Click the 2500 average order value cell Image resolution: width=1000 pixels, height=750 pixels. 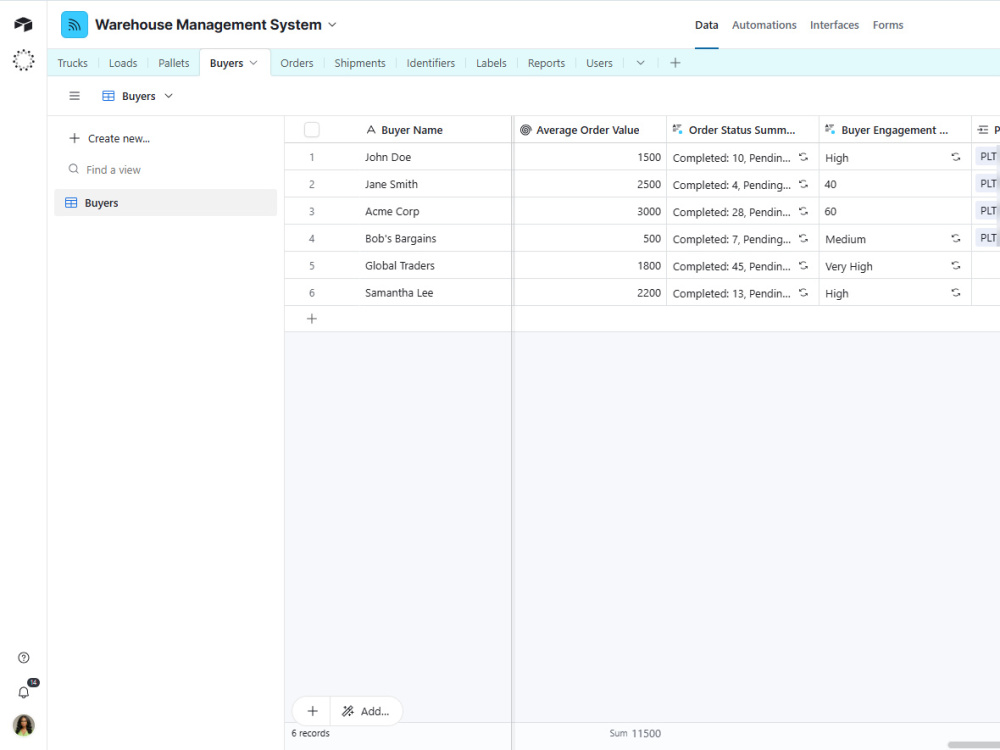click(x=589, y=184)
